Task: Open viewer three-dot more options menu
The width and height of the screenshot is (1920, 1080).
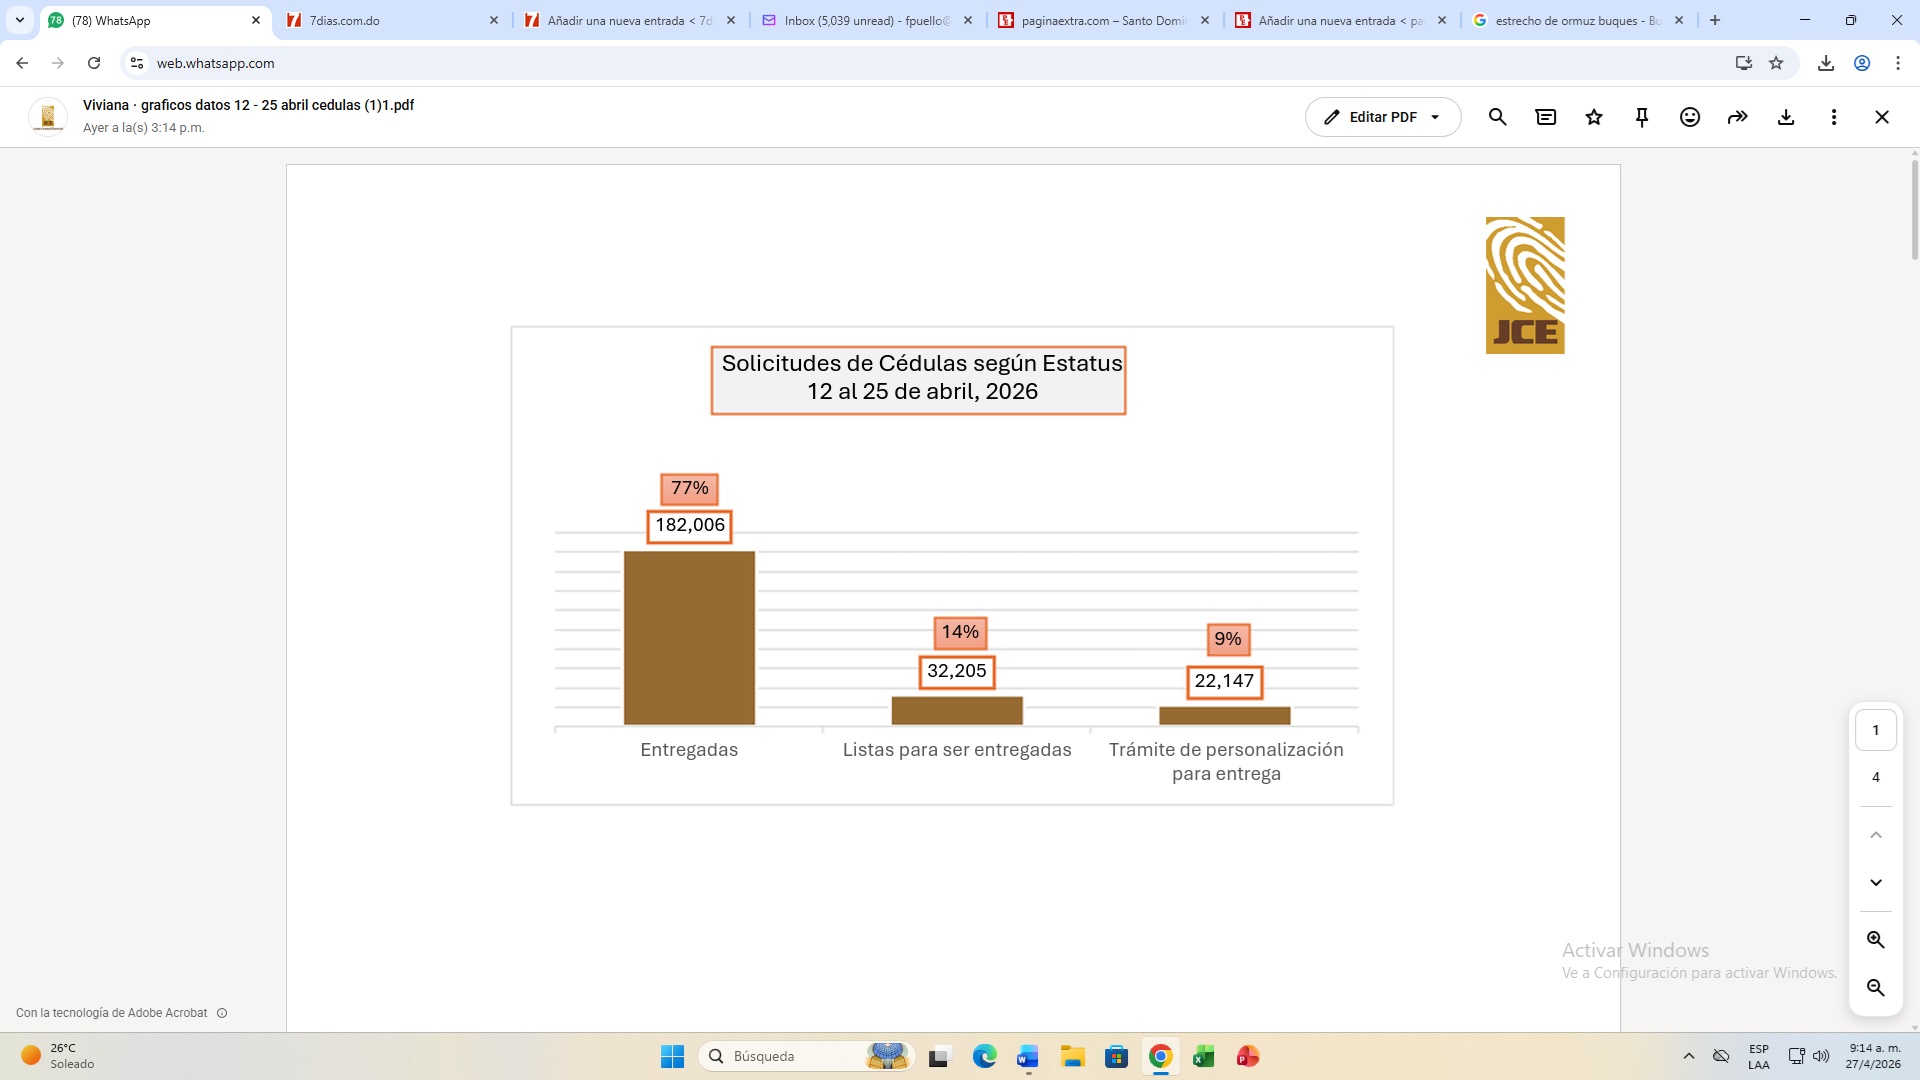Action: 1834,117
